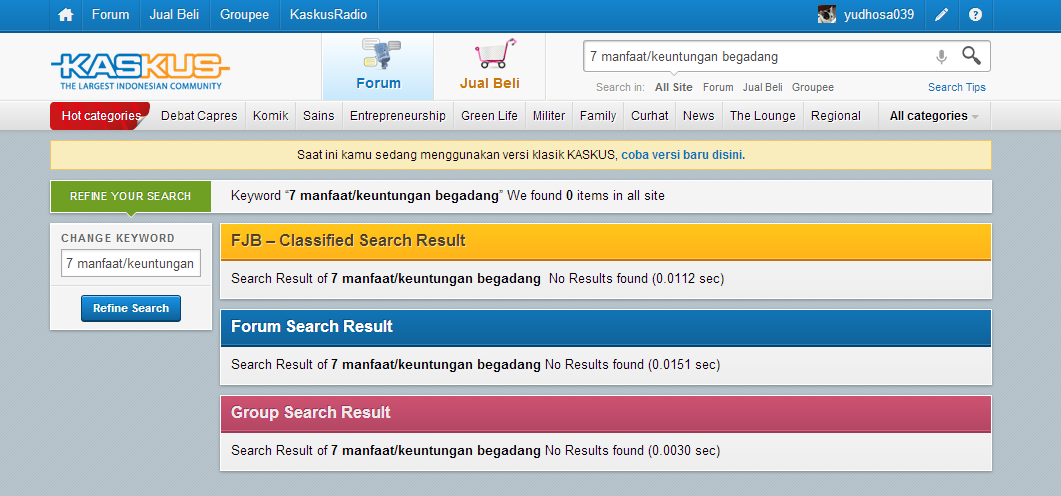
Task: Open the Search Tips link
Action: coord(957,87)
